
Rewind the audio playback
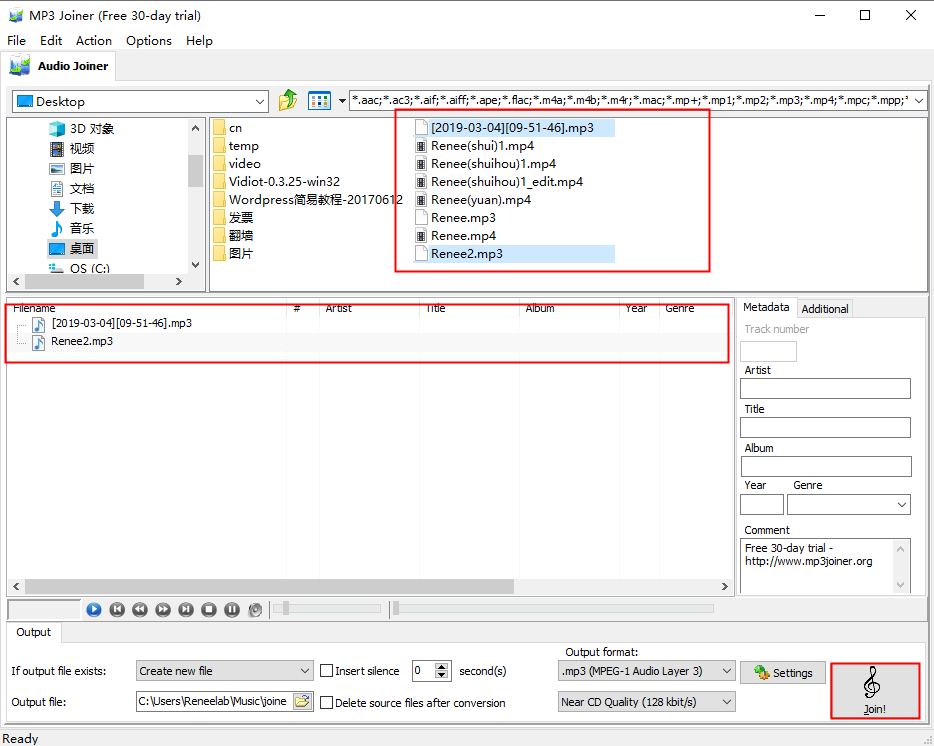tap(140, 609)
